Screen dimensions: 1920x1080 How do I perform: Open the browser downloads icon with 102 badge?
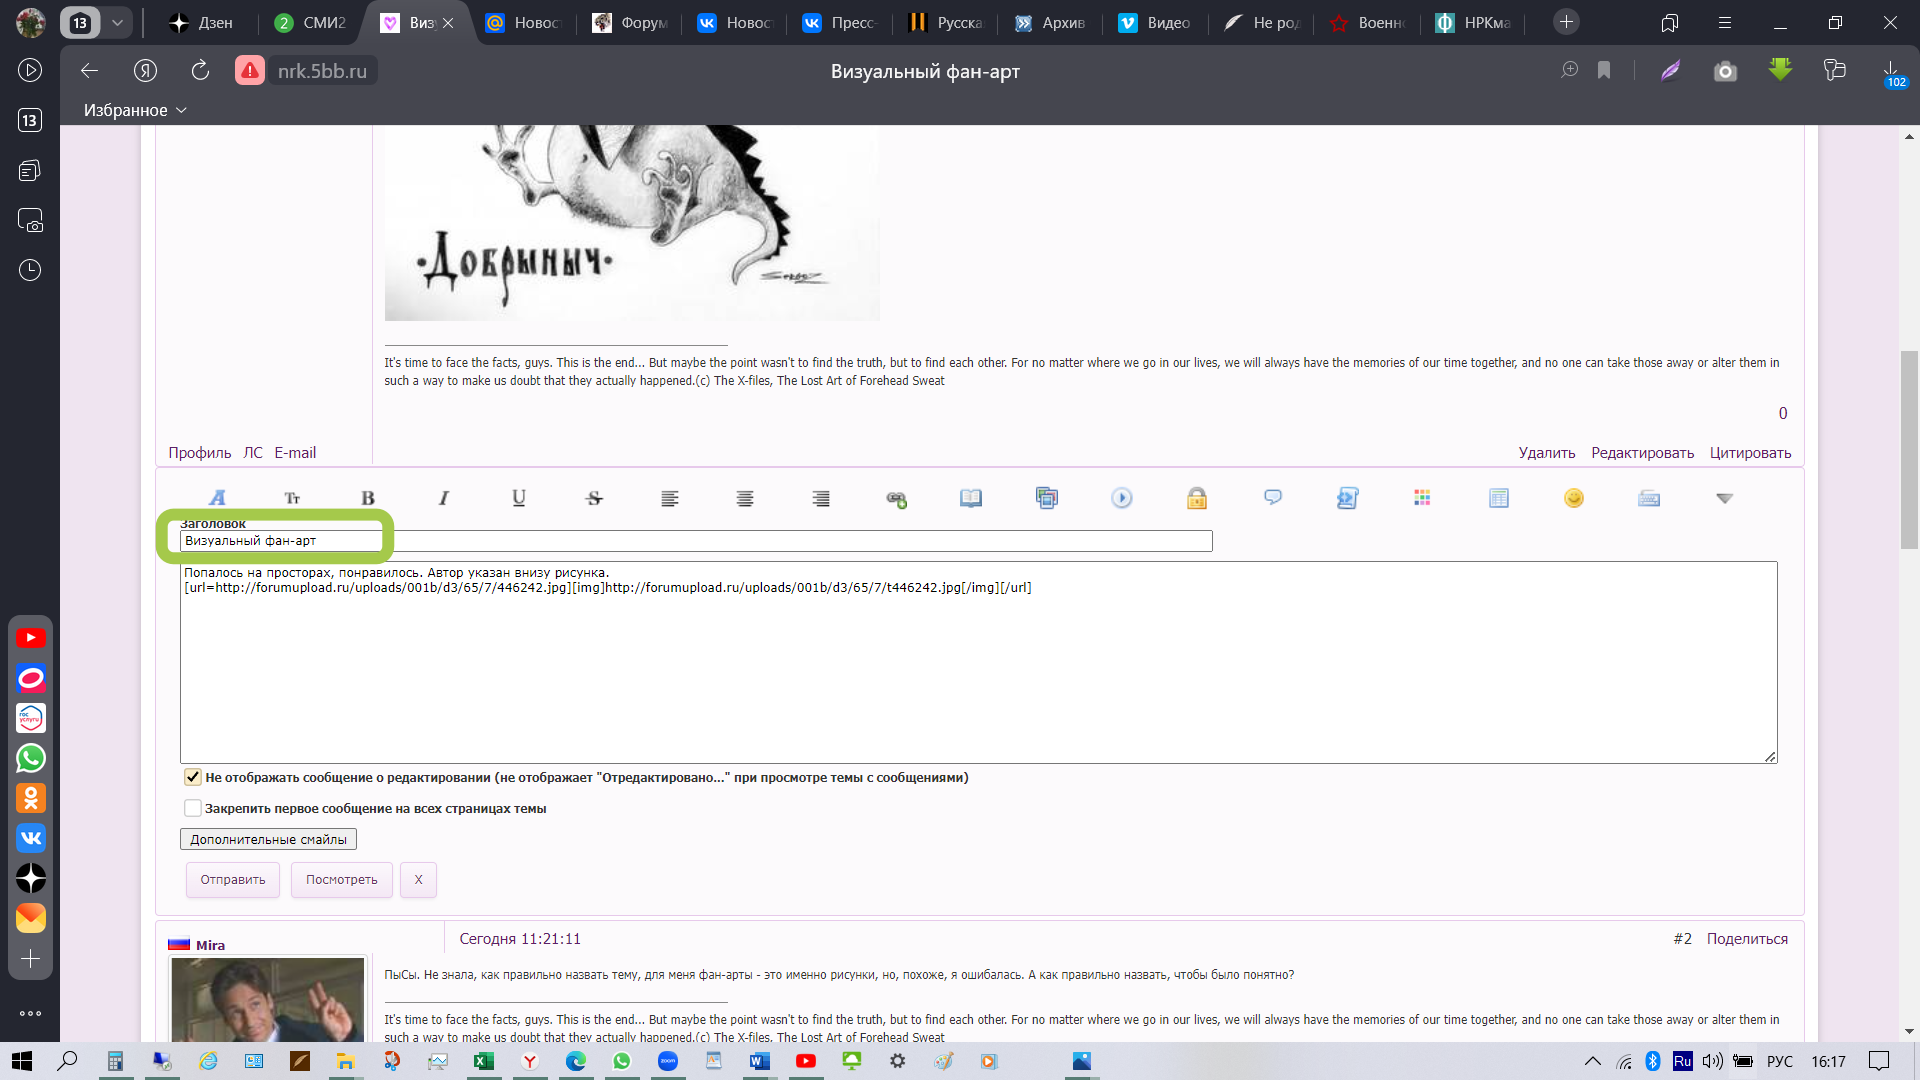(x=1891, y=72)
